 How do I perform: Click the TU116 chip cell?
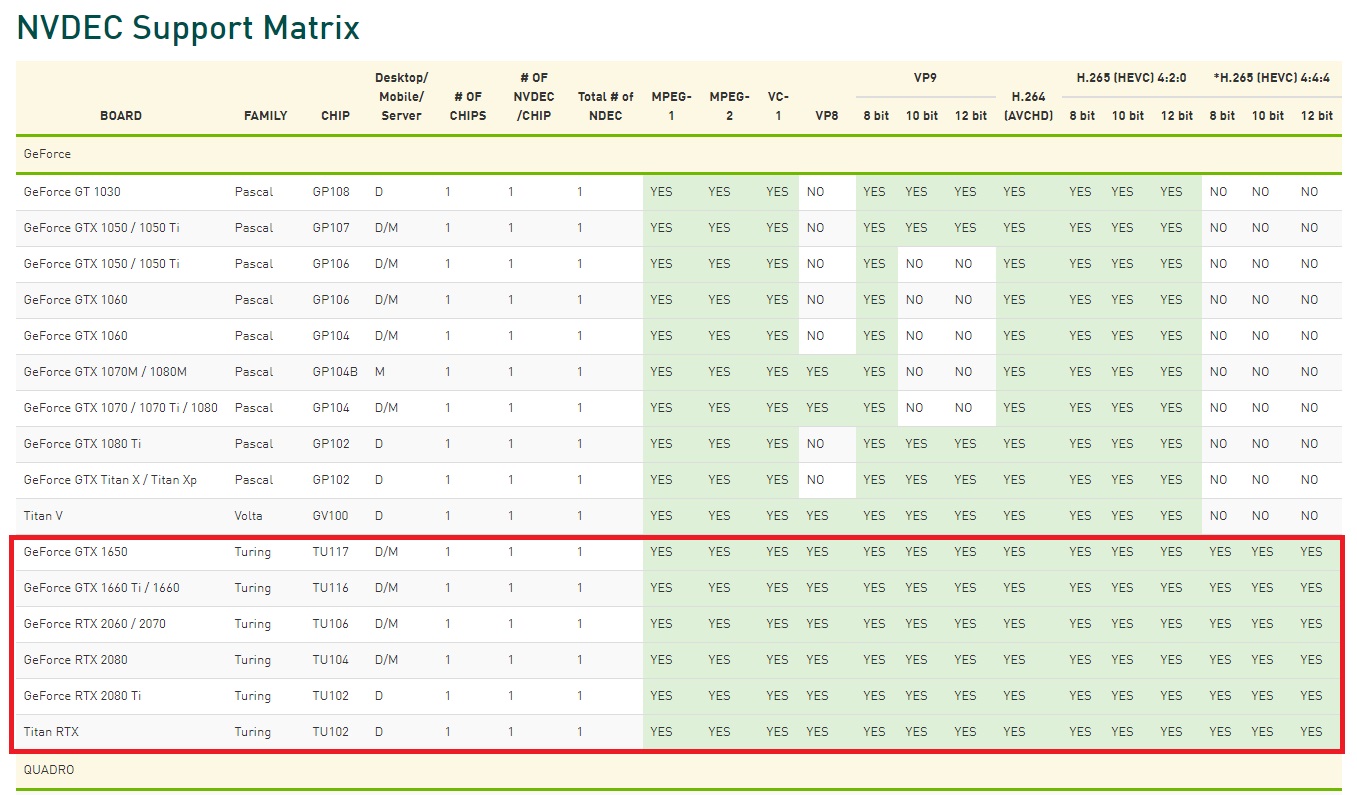[330, 588]
